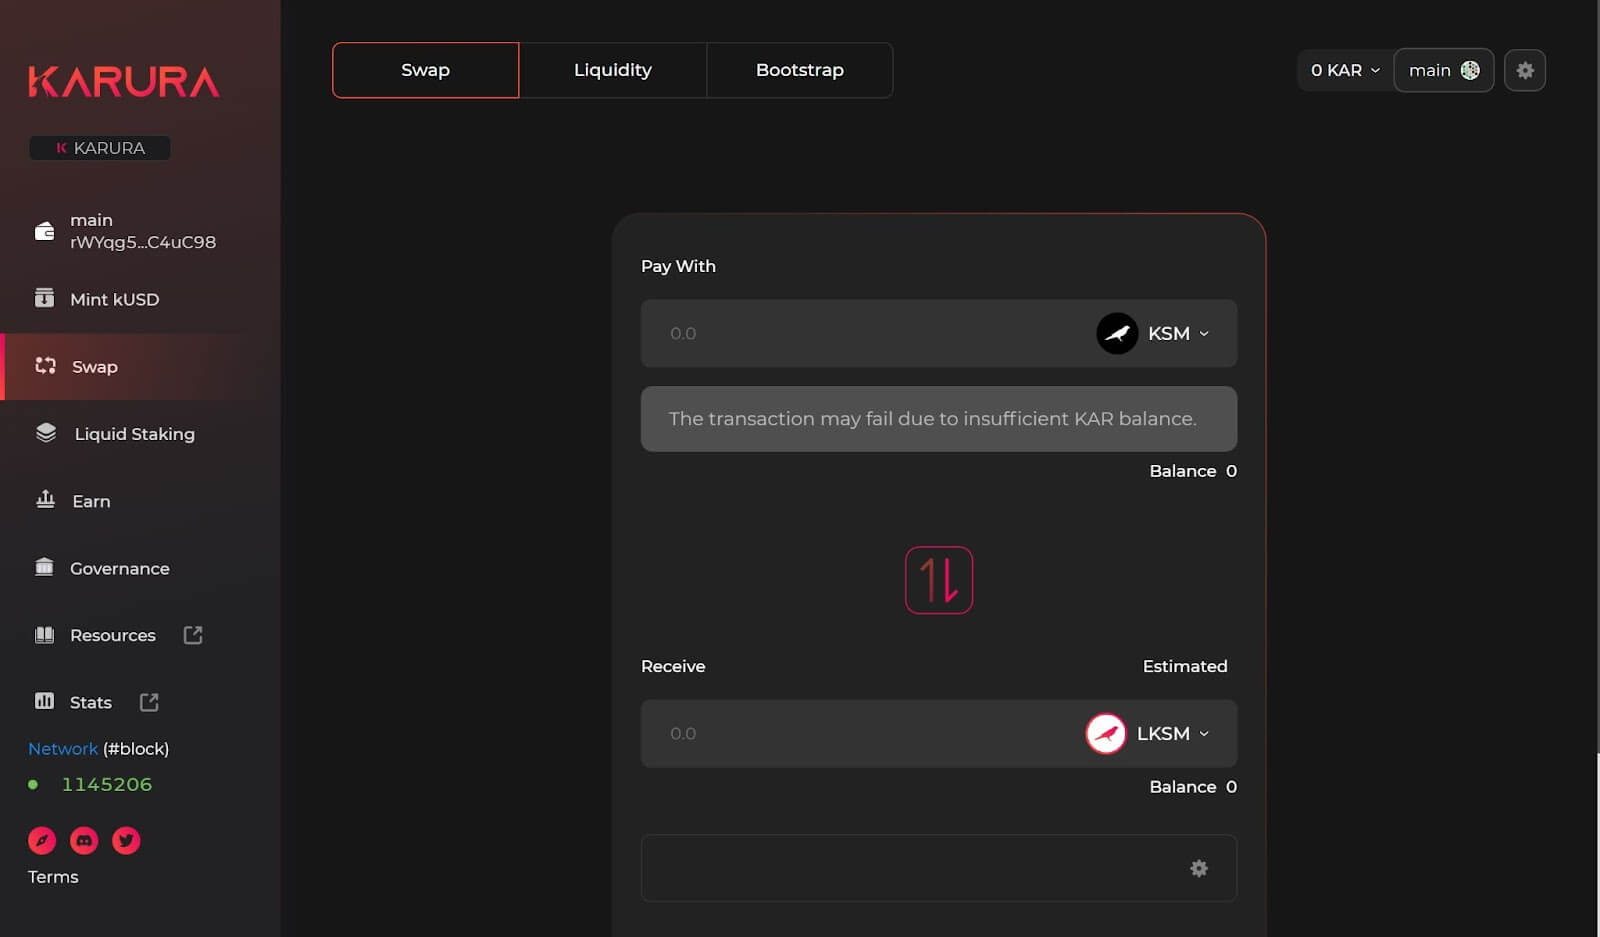Open the Mint kUSD section
1600x937 pixels.
click(115, 298)
